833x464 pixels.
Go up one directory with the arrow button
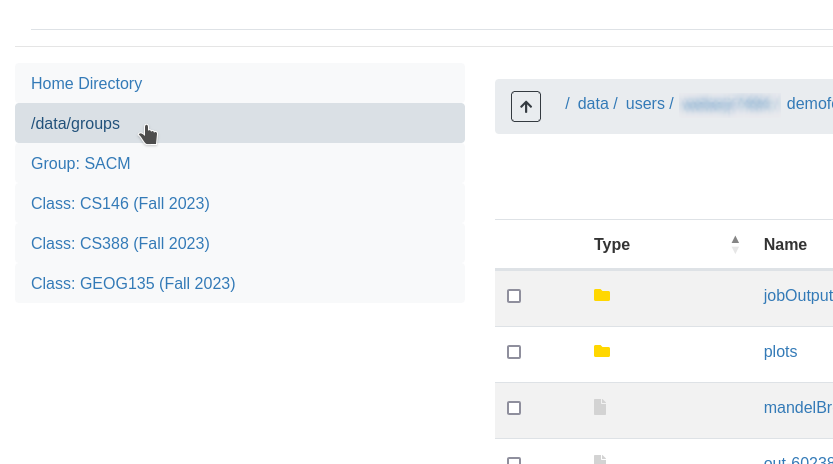(526, 106)
